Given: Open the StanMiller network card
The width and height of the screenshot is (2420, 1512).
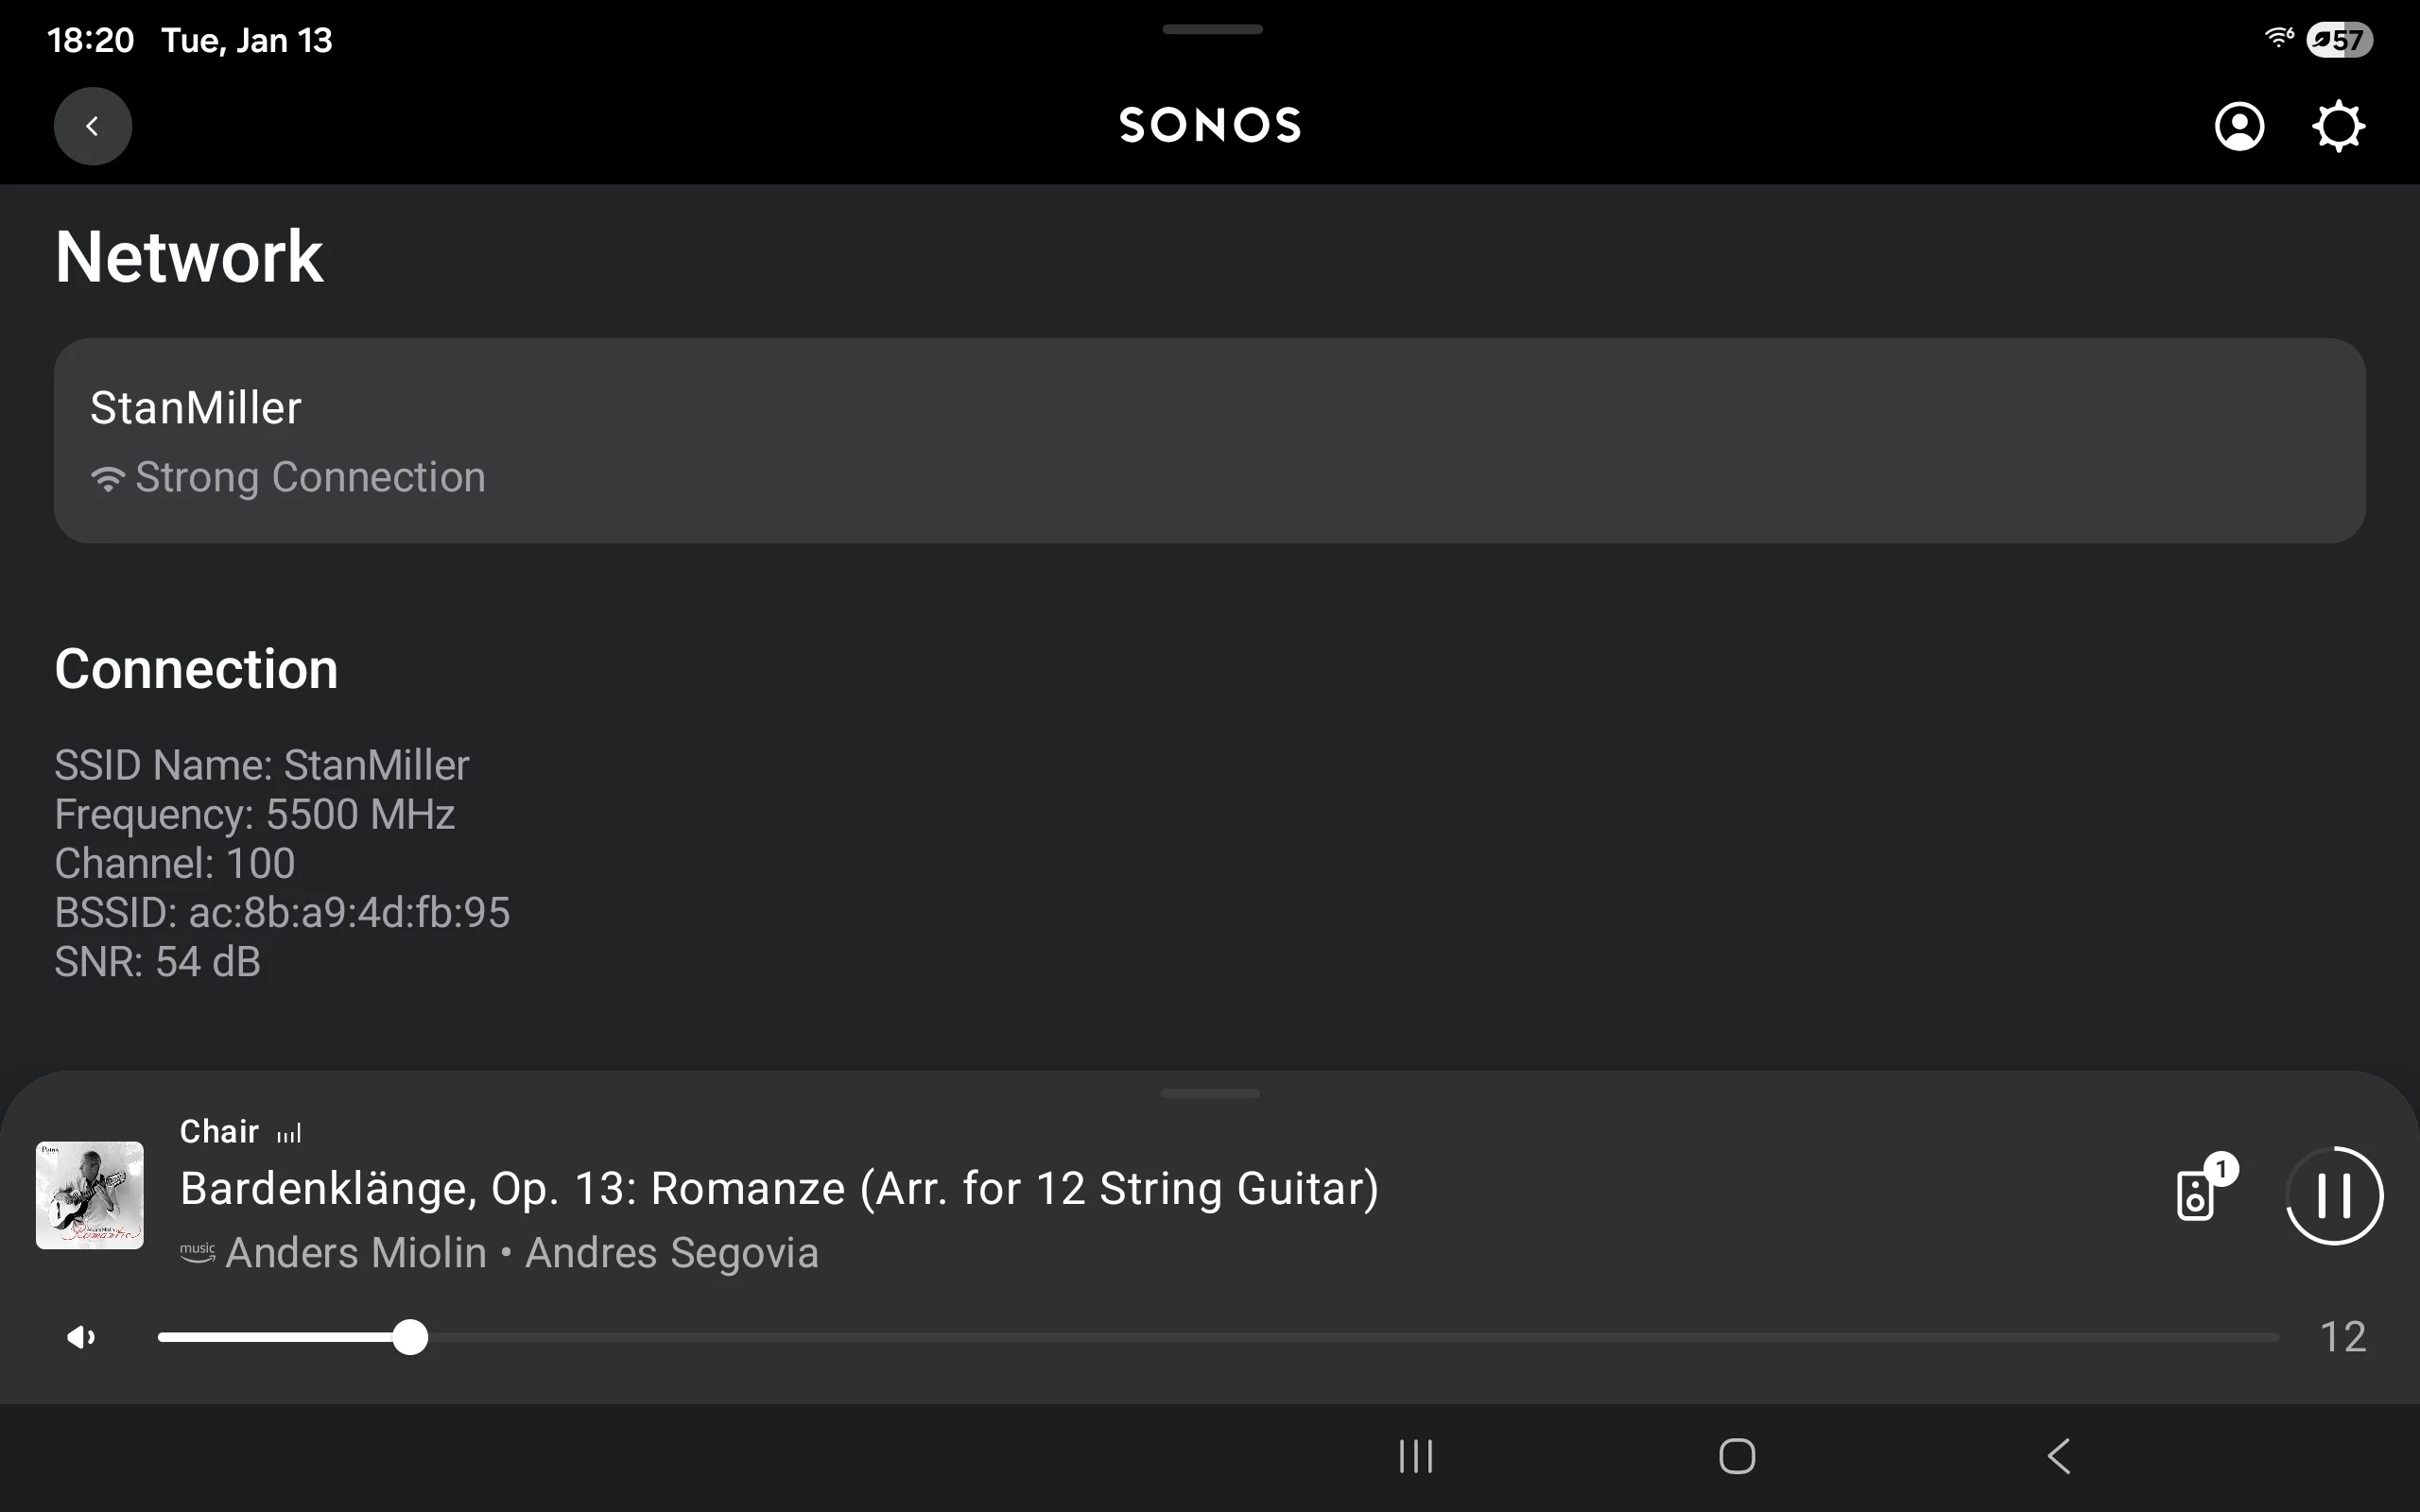Looking at the screenshot, I should (x=1209, y=440).
